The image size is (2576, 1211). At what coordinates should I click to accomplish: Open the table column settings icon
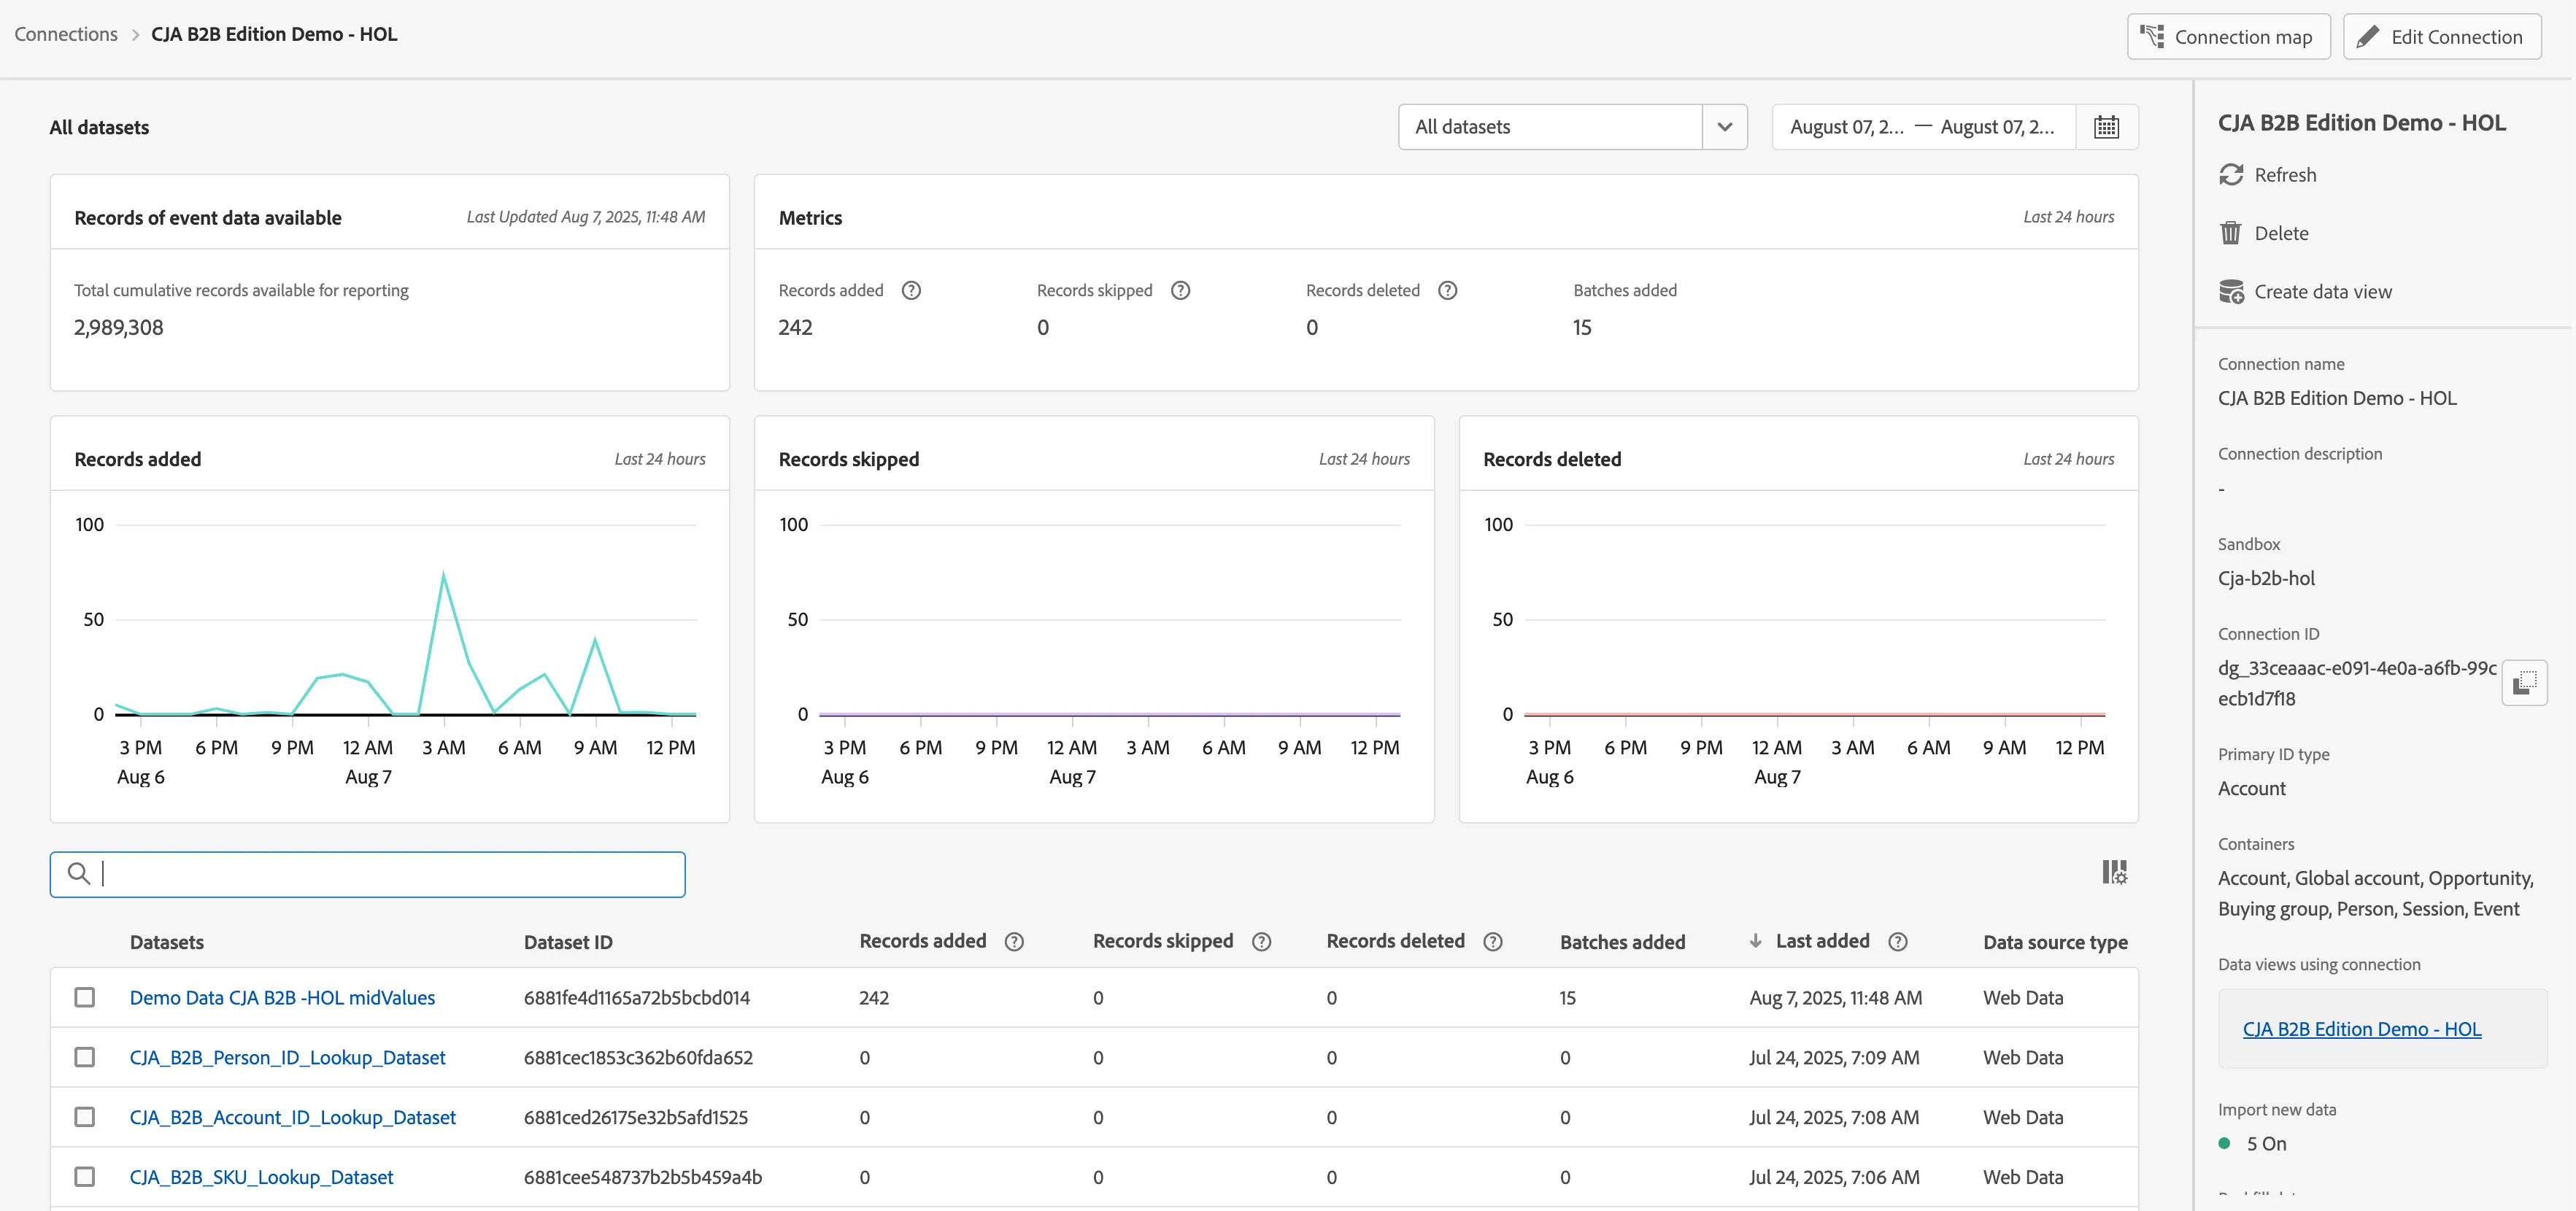click(x=2114, y=872)
